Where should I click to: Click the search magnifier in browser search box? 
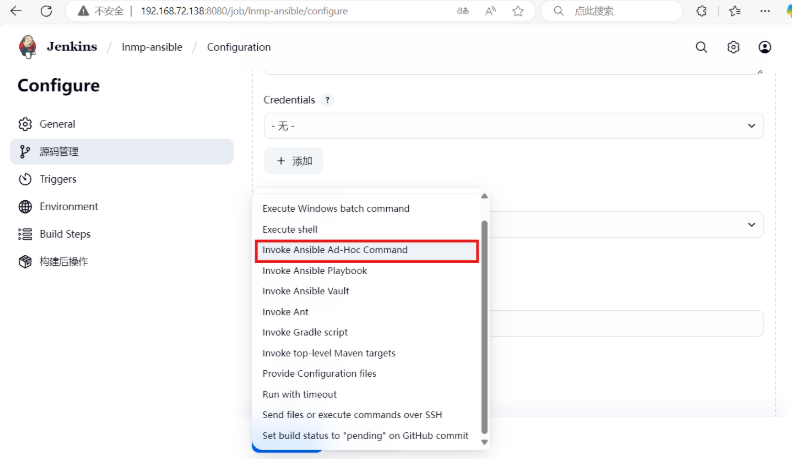558,11
